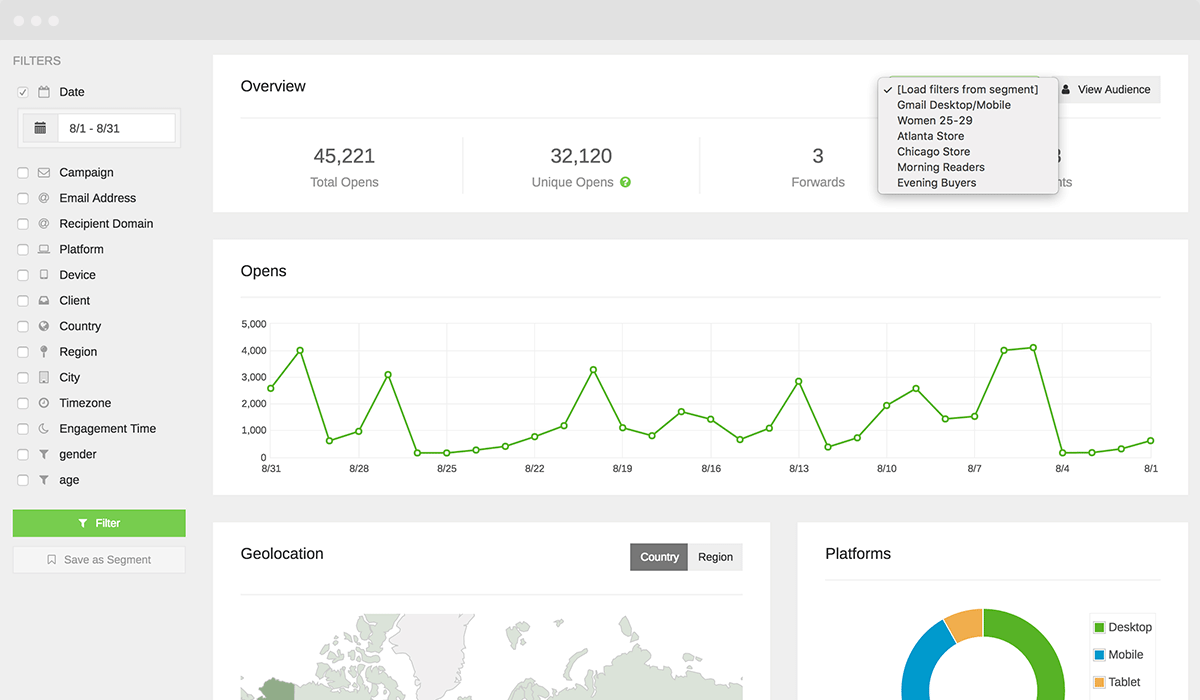Viewport: 1200px width, 700px height.
Task: Tick the City filter checkbox
Action: pos(22,378)
